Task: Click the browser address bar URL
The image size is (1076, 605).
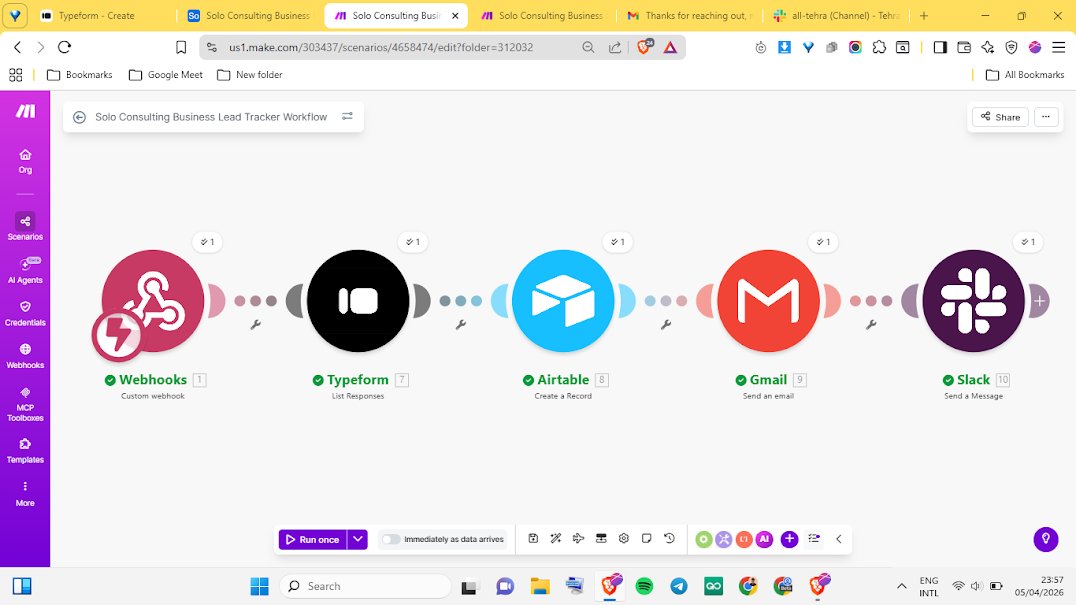Action: (x=381, y=47)
